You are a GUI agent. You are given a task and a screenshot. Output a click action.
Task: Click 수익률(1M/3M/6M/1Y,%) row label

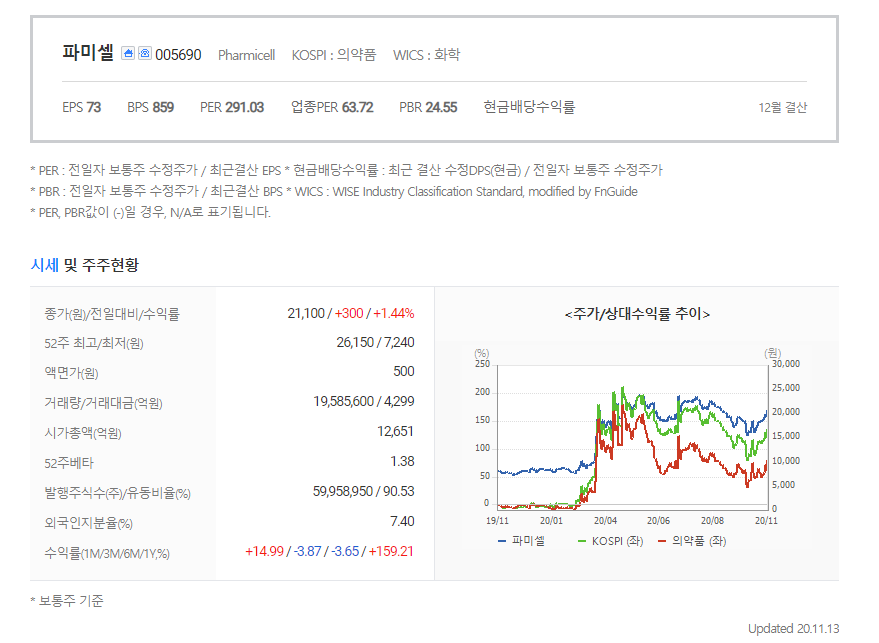[x=107, y=554]
